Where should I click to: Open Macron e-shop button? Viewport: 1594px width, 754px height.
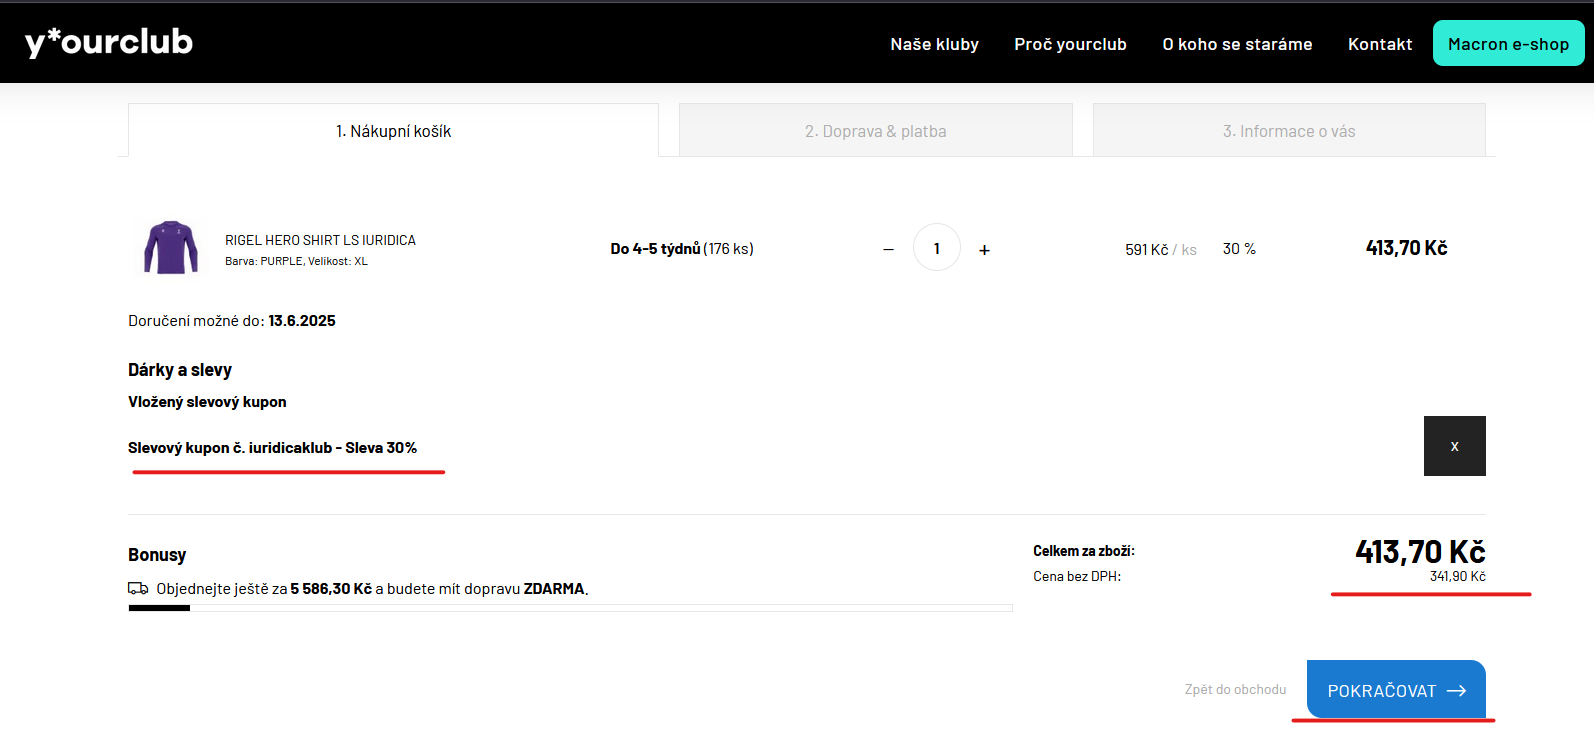click(1508, 44)
